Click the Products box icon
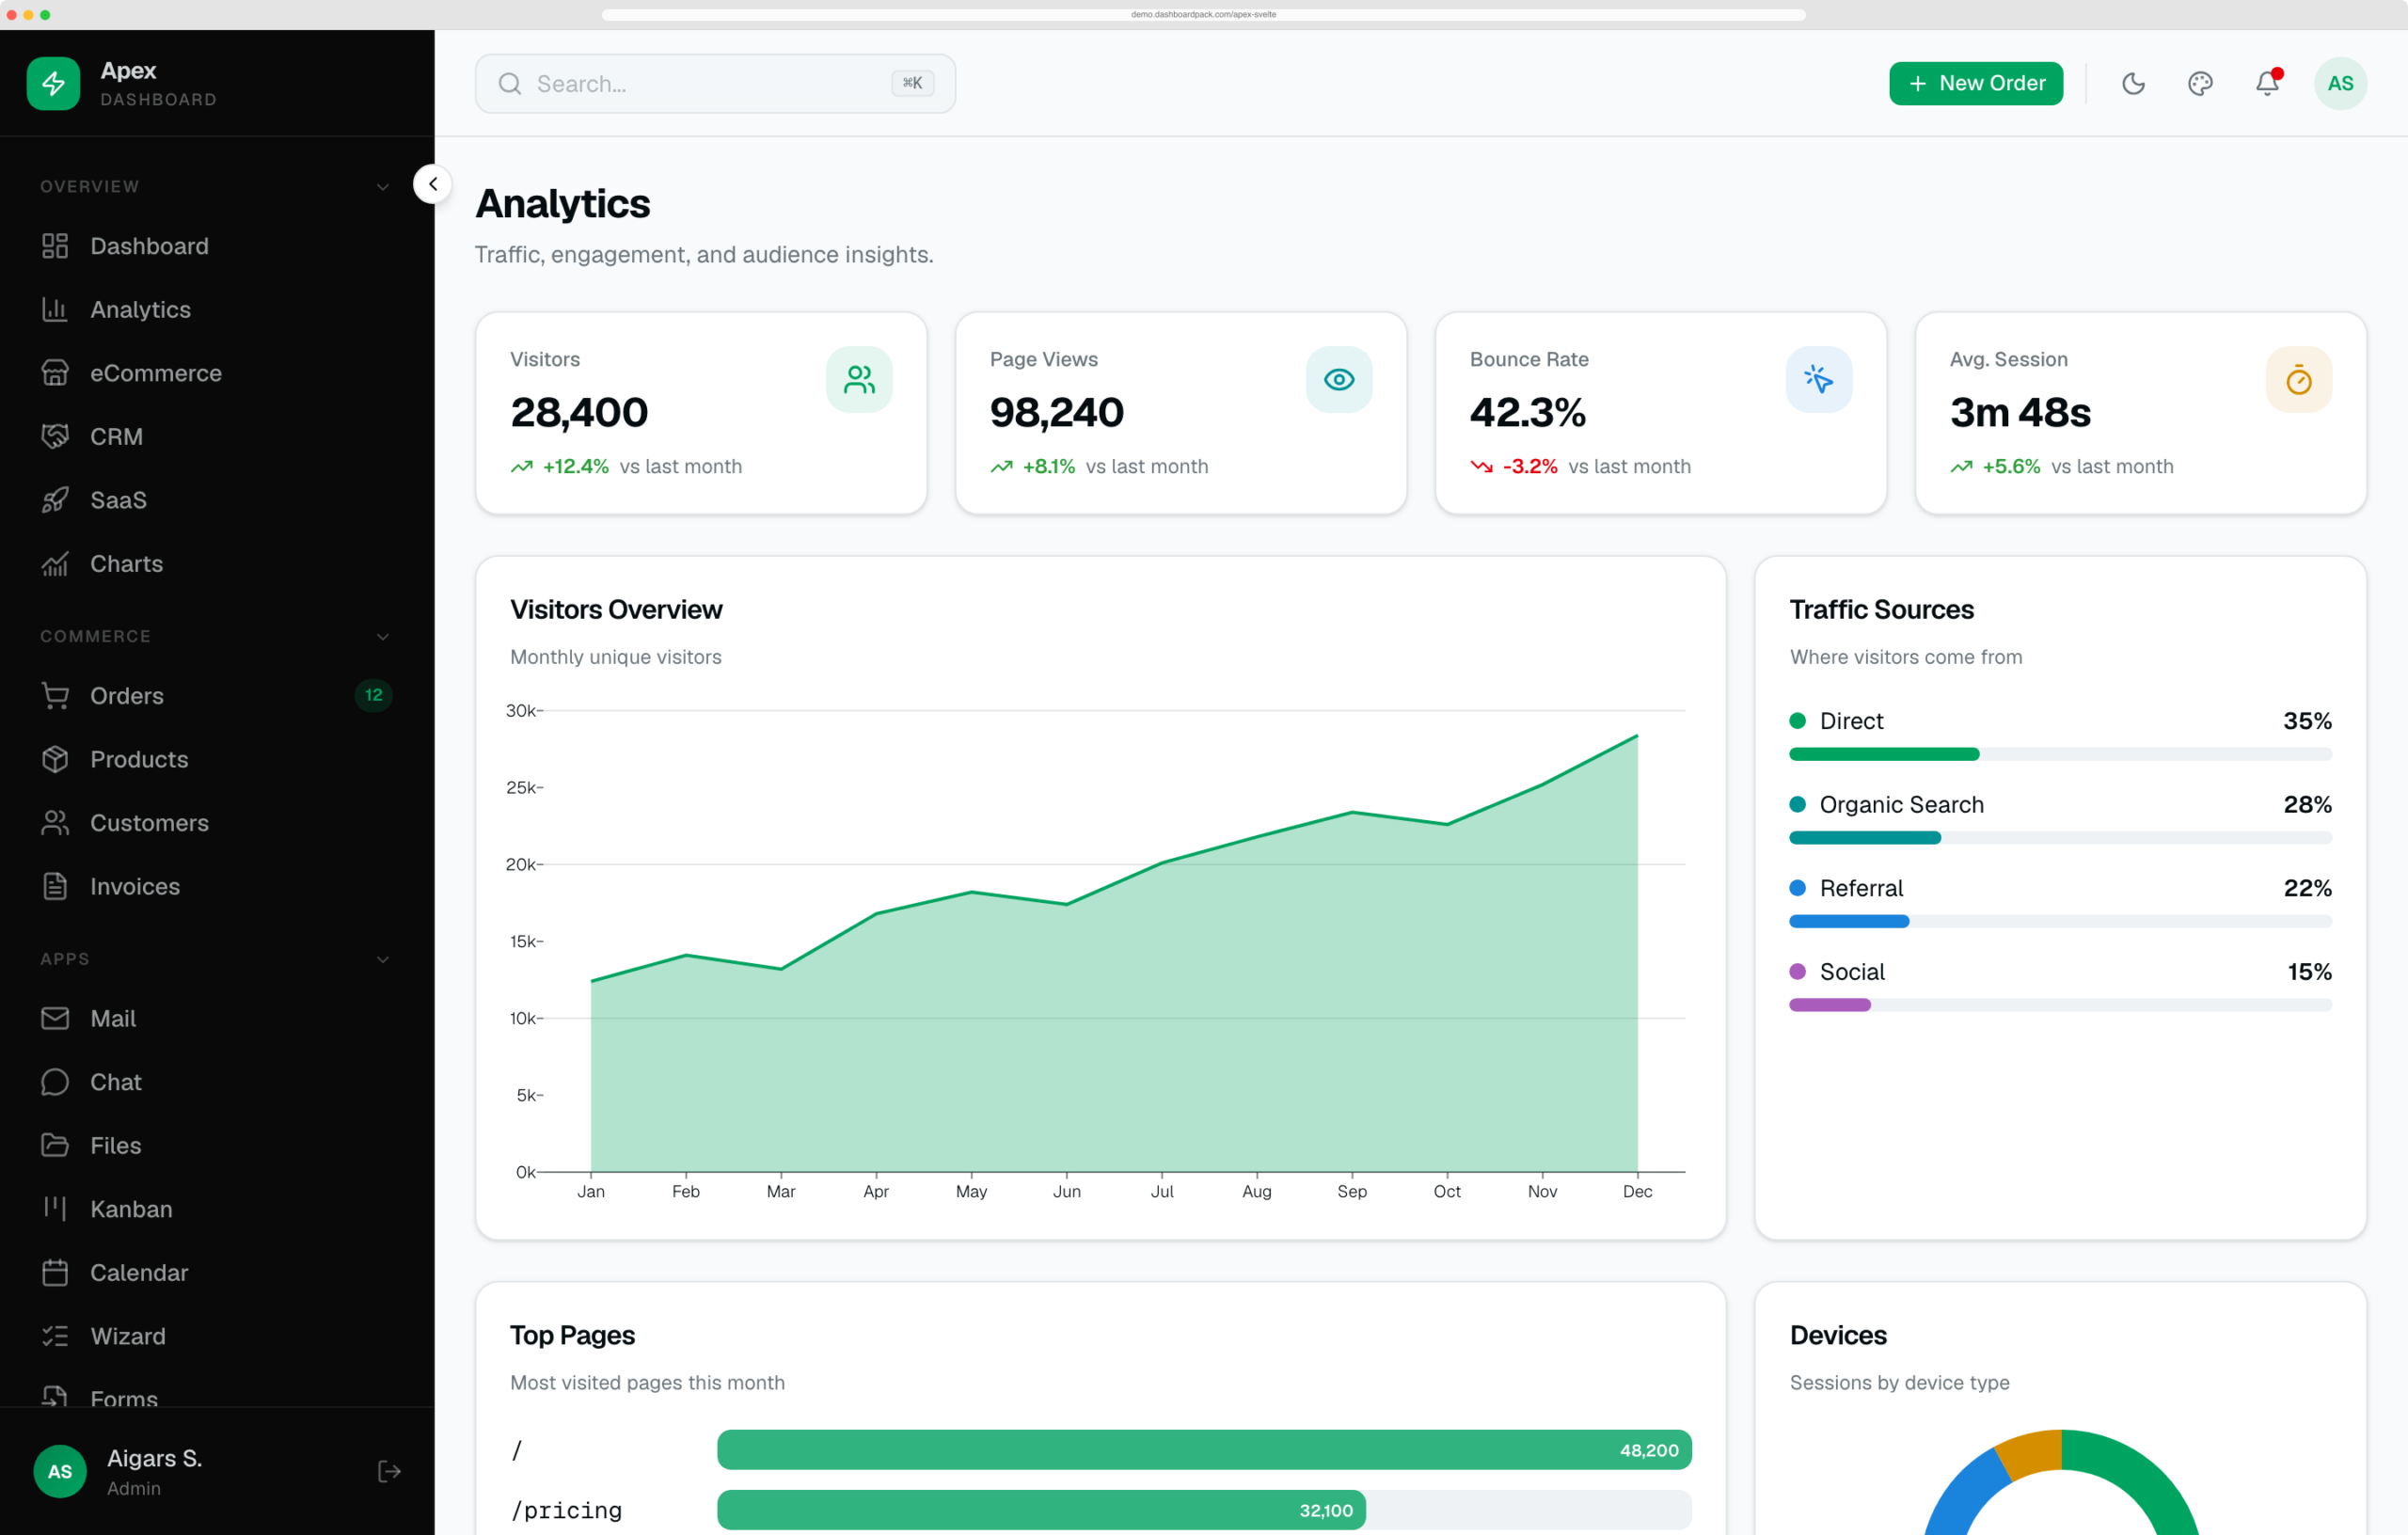2408x1535 pixels. click(55, 760)
